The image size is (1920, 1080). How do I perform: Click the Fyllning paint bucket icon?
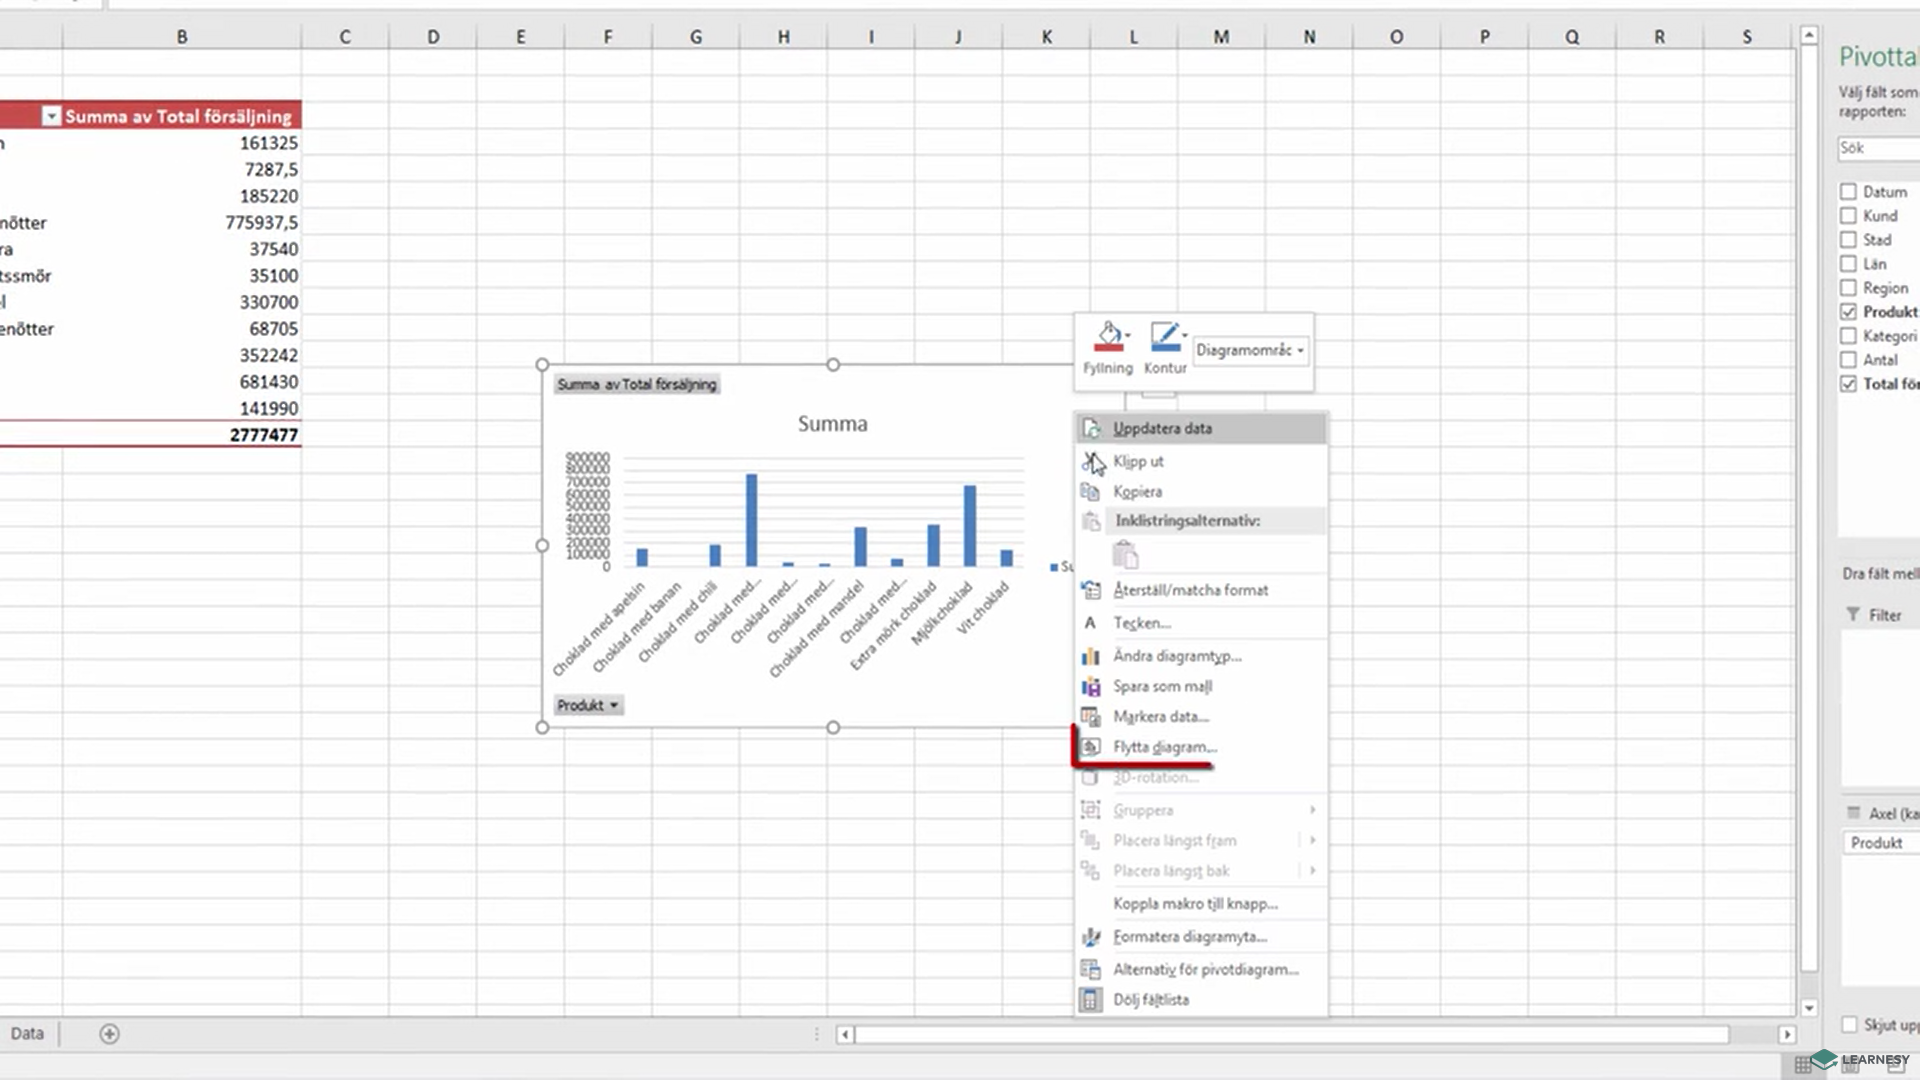point(1107,337)
